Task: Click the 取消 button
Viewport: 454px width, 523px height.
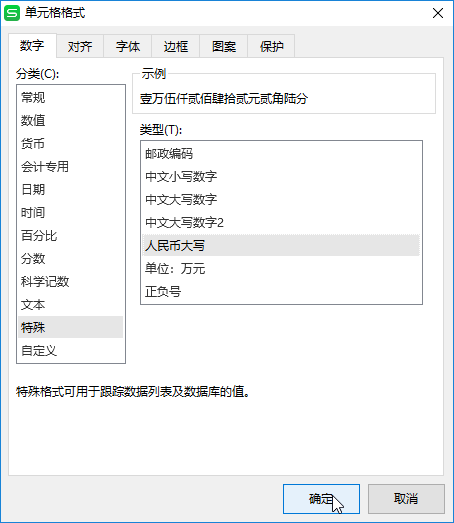Action: pyautogui.click(x=406, y=499)
